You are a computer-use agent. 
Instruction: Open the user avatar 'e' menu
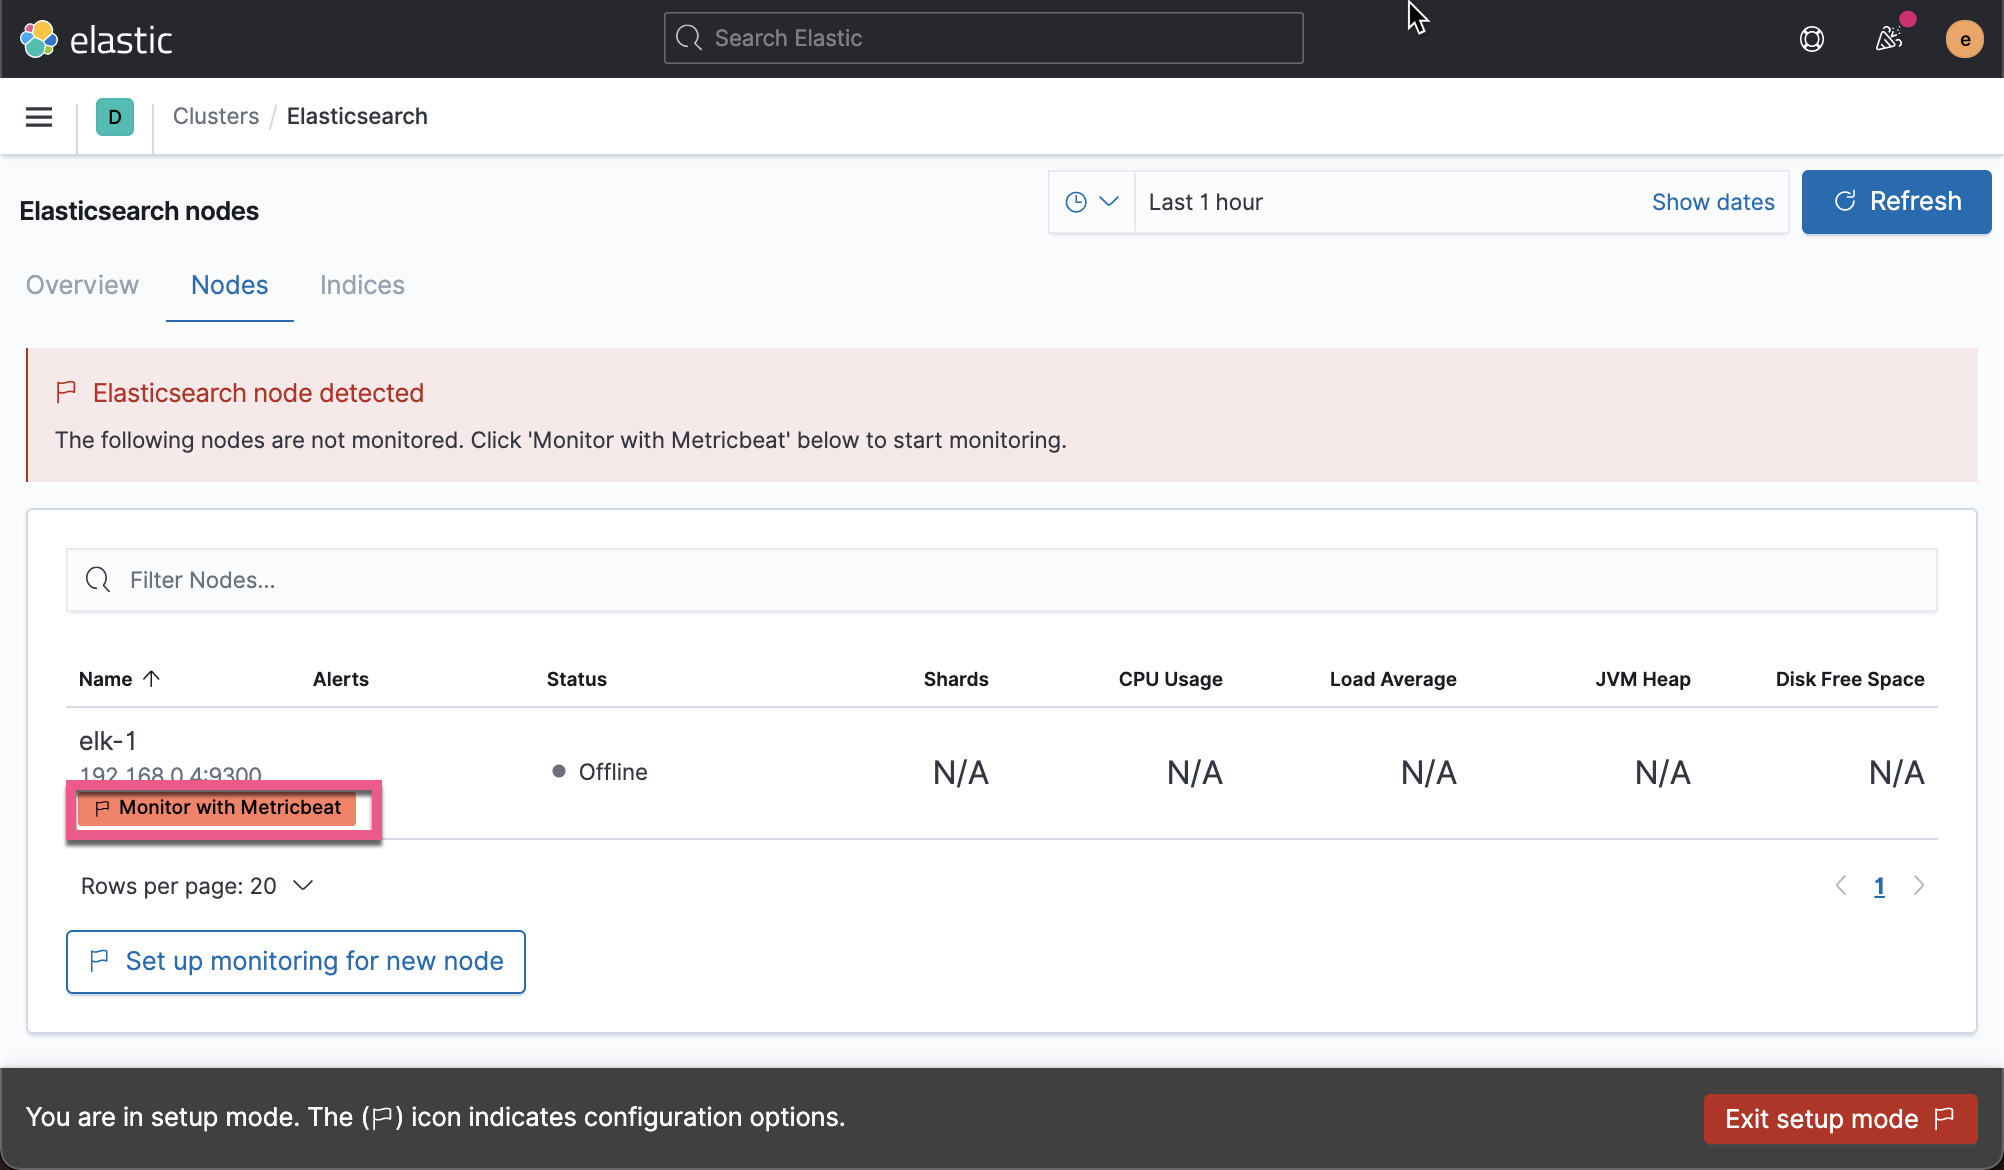click(1964, 39)
